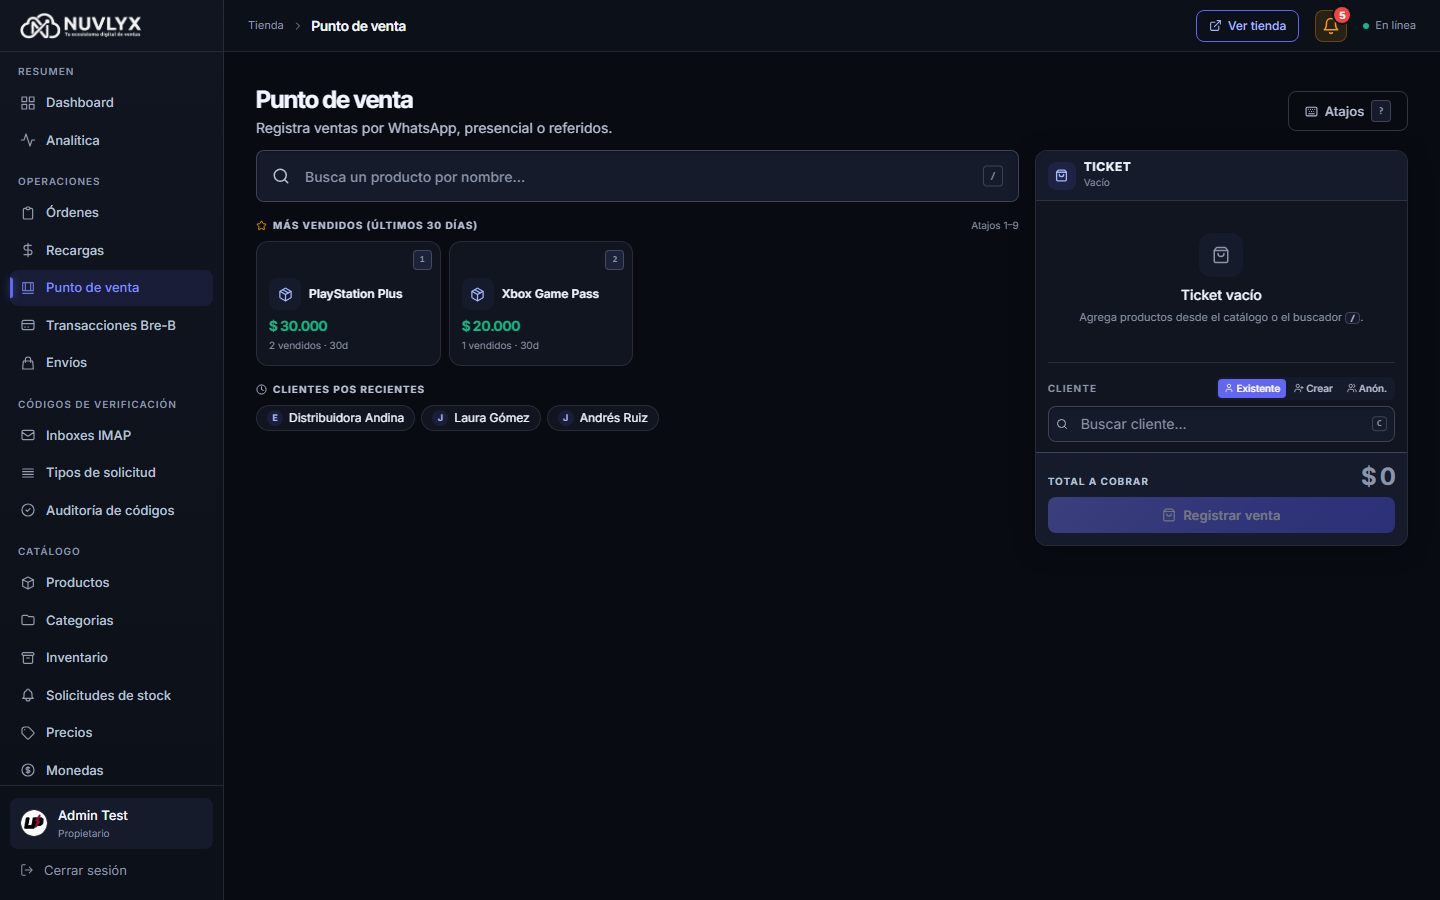
Task: Click the Inboxes IMAP mail icon
Action: (28, 435)
